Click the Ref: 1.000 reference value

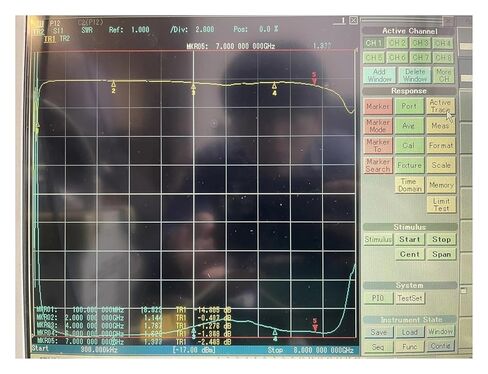(129, 30)
